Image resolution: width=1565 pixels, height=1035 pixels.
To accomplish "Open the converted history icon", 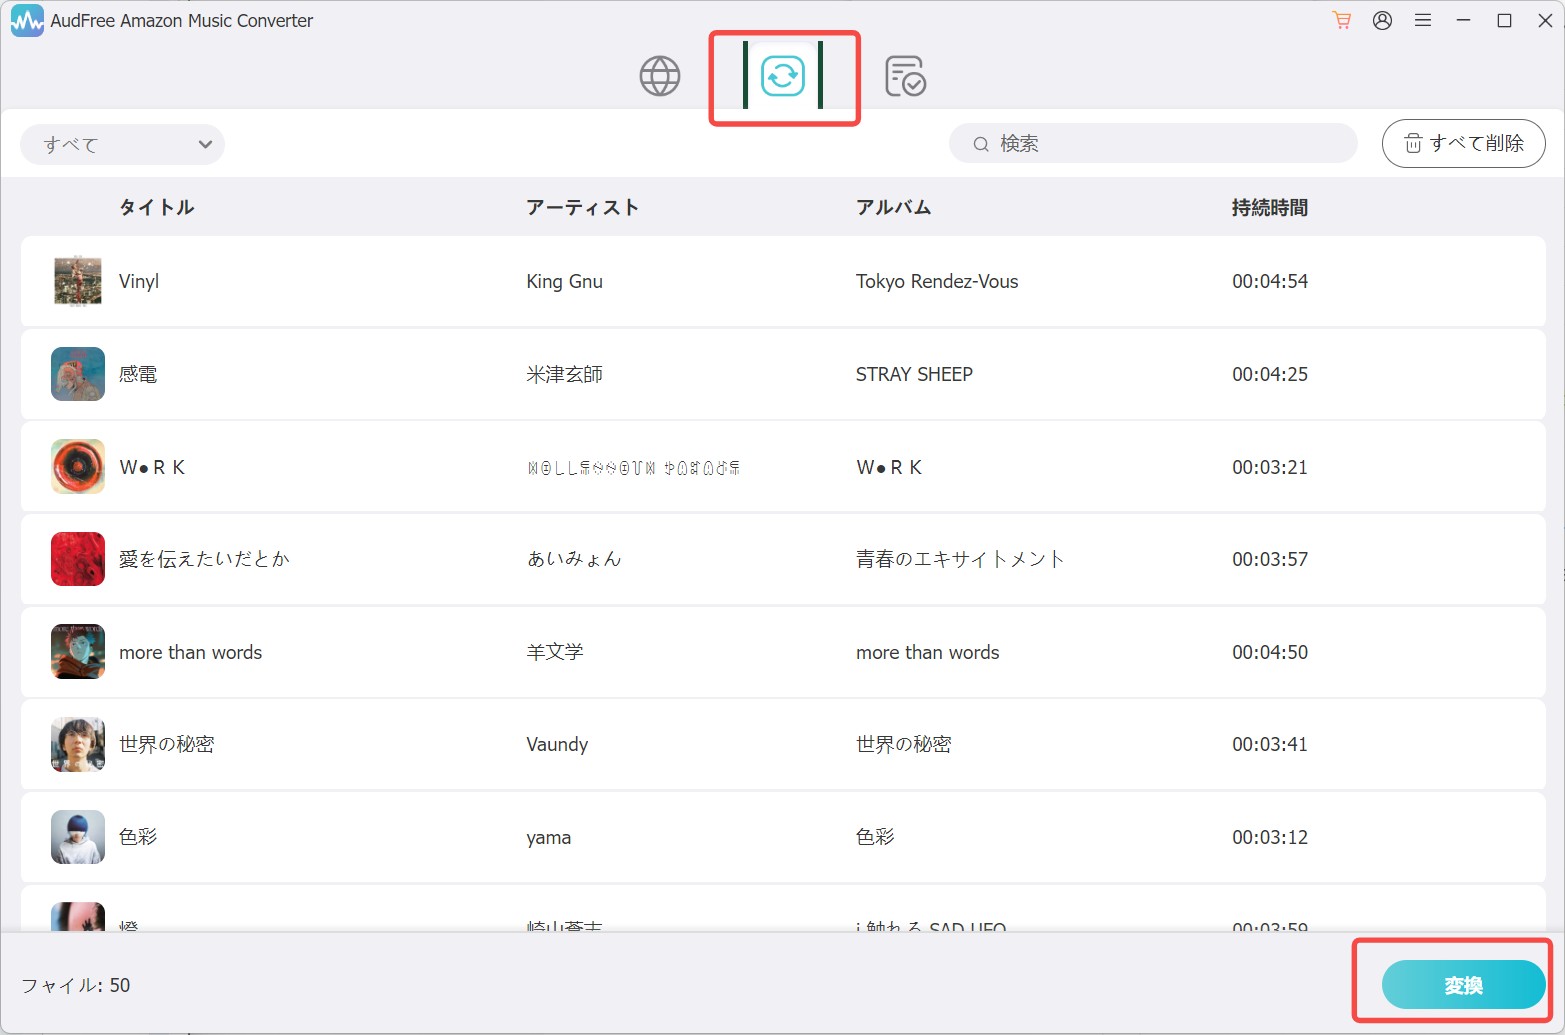I will pyautogui.click(x=905, y=76).
